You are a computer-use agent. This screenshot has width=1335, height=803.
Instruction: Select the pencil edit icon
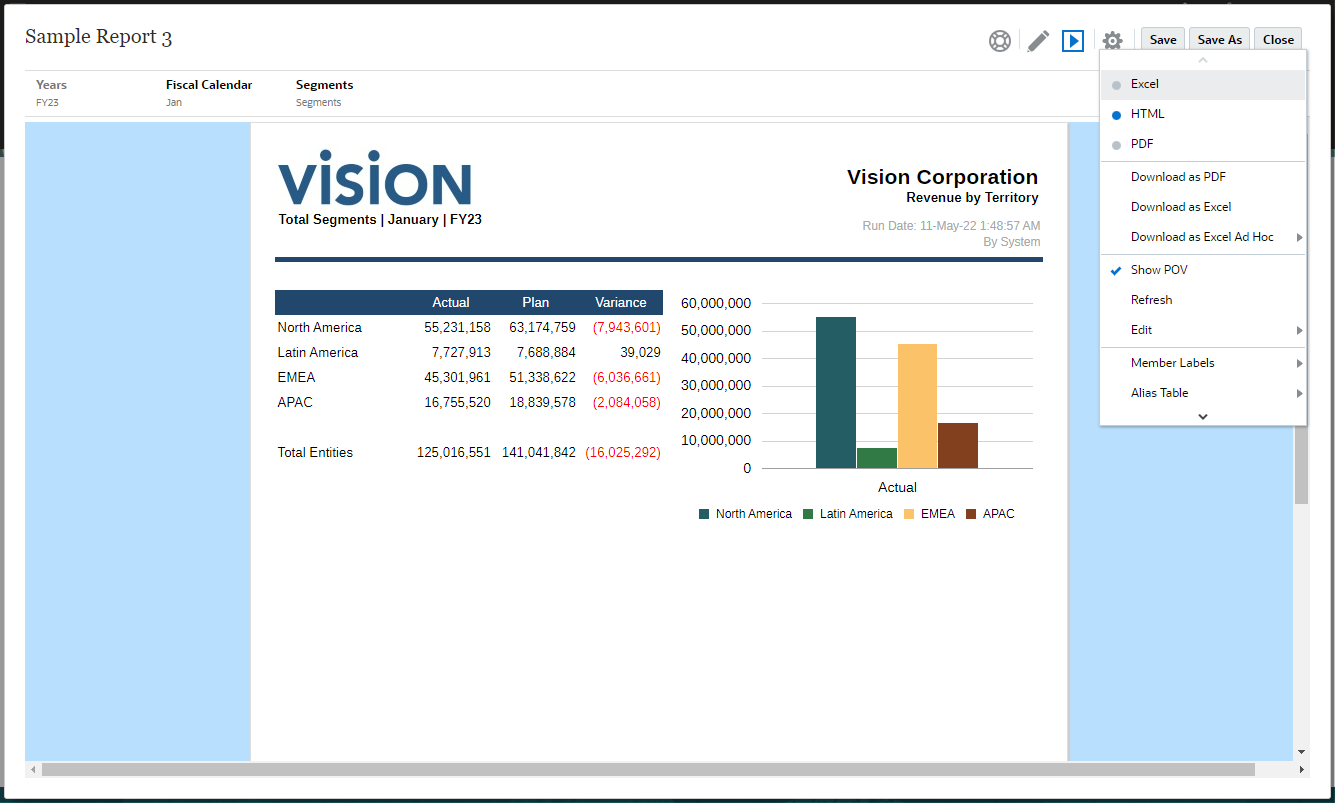(1037, 41)
